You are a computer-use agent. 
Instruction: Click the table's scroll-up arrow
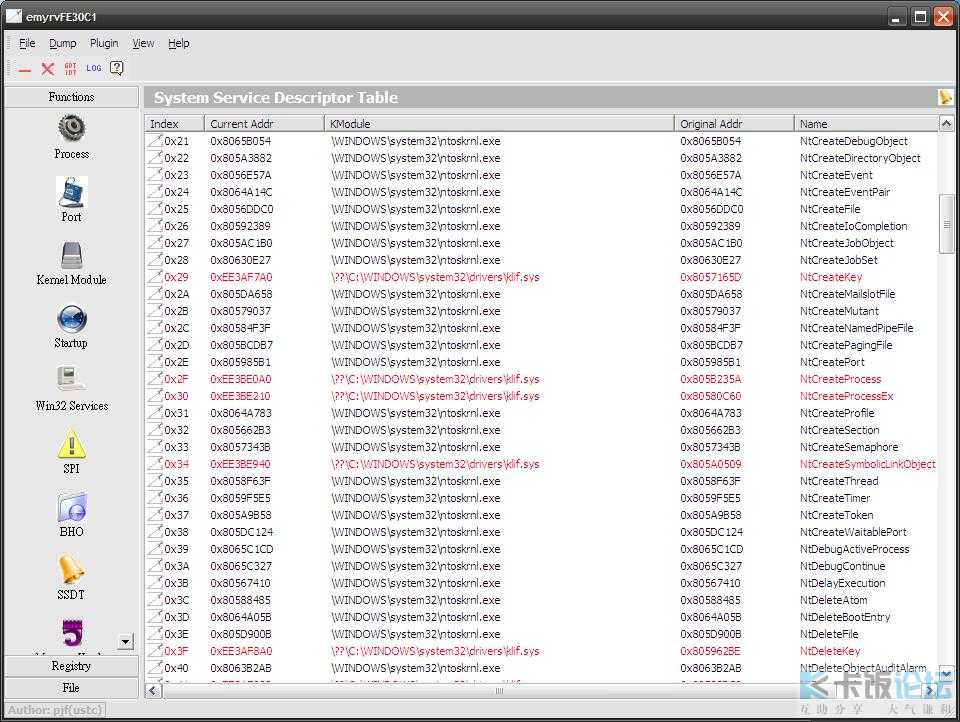[946, 124]
